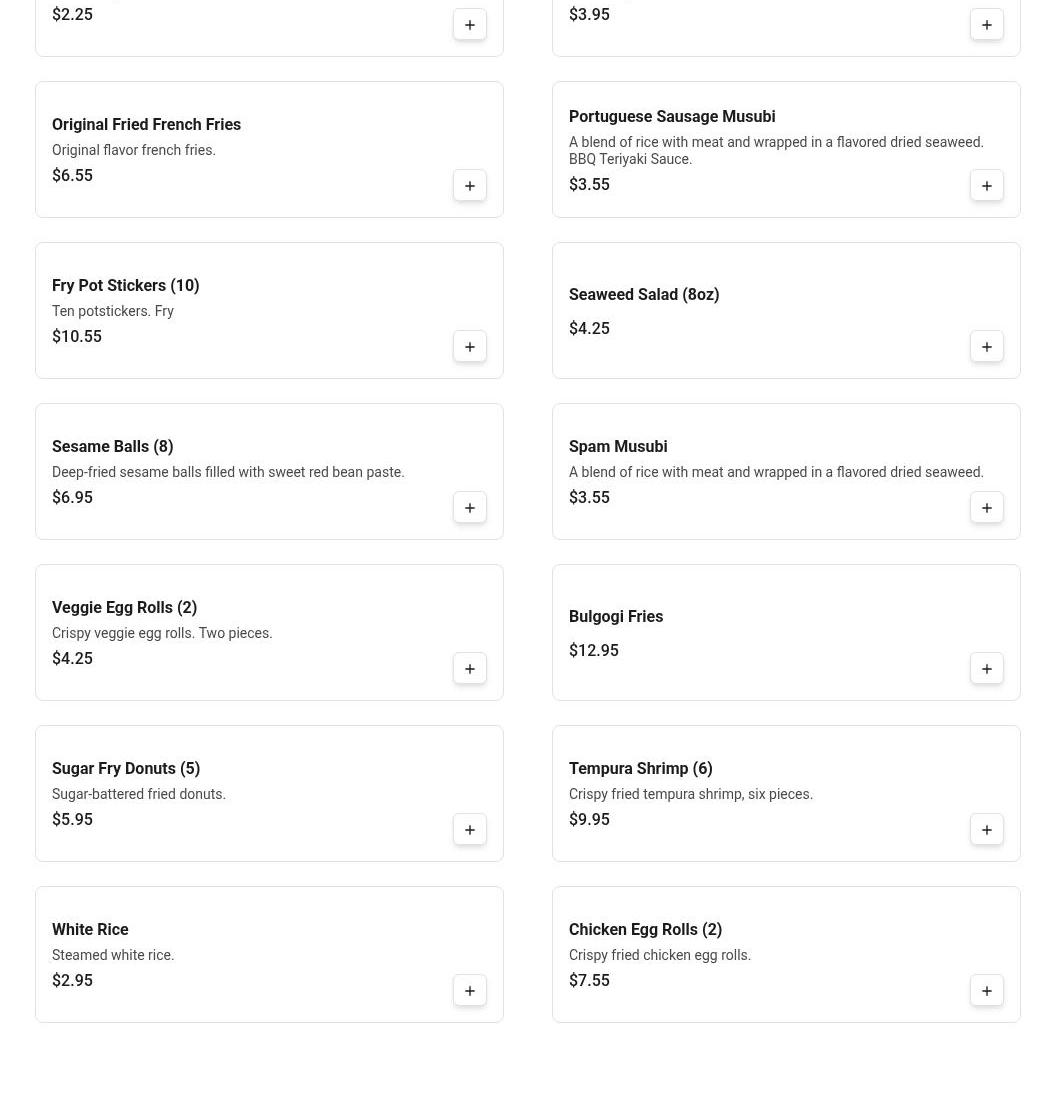Viewport: 1050px width, 1108px height.
Task: Open the Tempura Shrimp (6) item title
Action: (641, 768)
